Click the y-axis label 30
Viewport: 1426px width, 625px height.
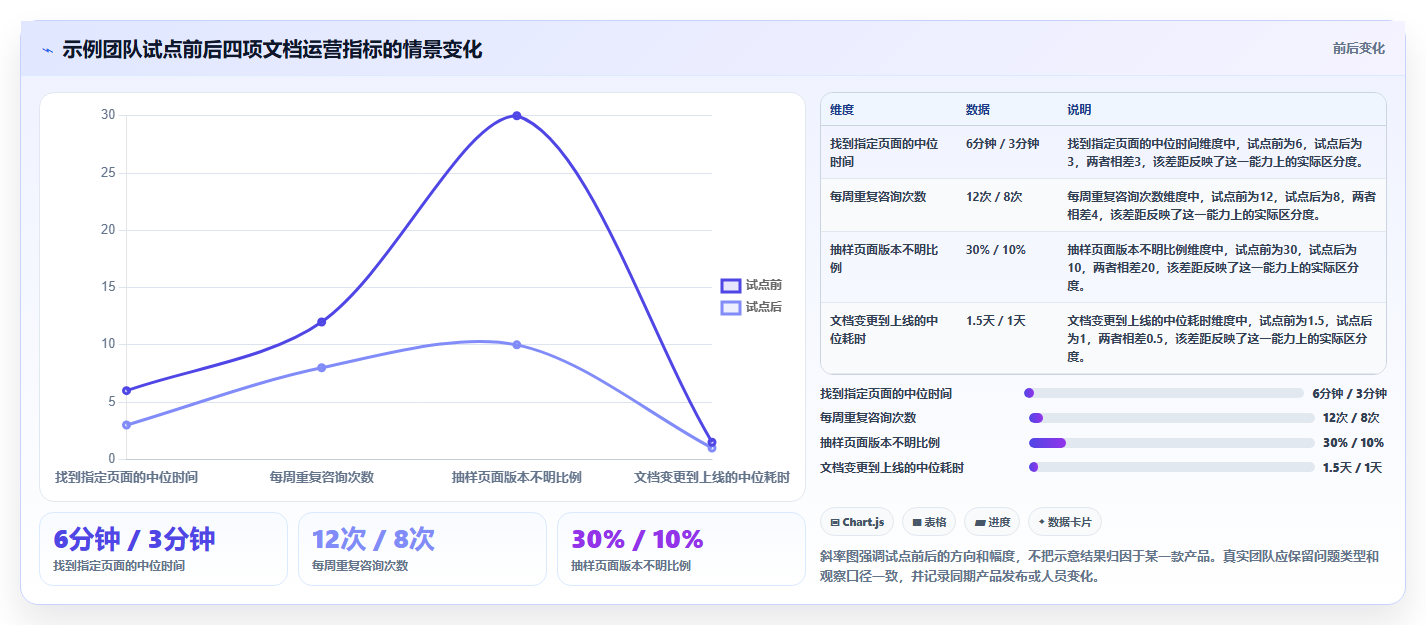108,115
